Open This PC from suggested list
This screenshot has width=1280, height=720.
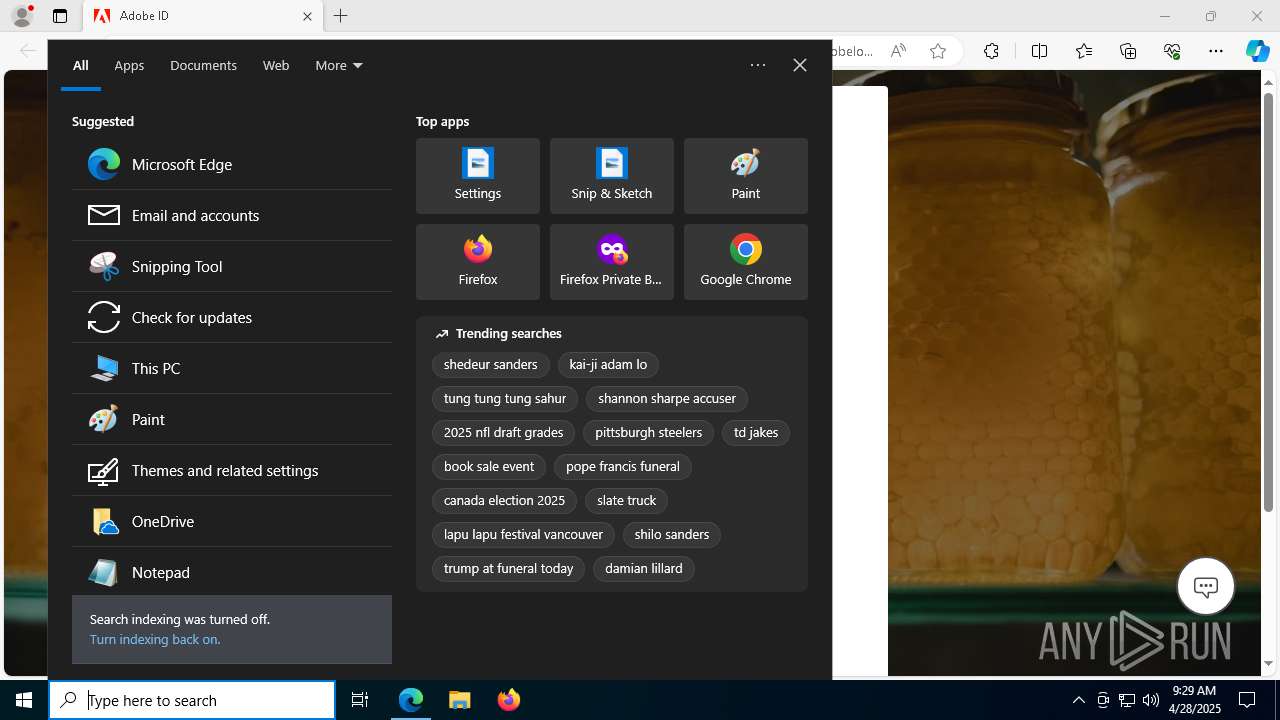[x=232, y=368]
